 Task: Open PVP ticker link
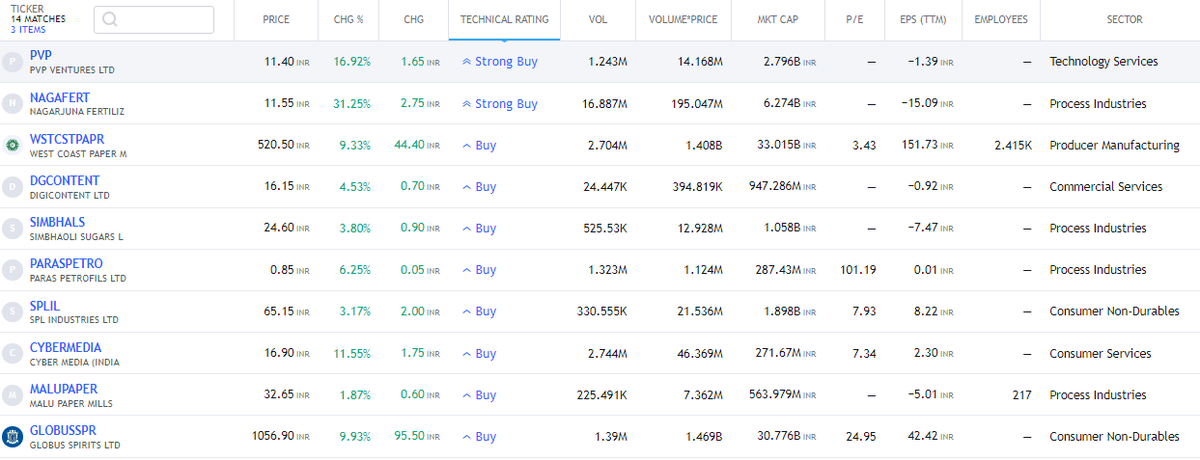click(41, 56)
